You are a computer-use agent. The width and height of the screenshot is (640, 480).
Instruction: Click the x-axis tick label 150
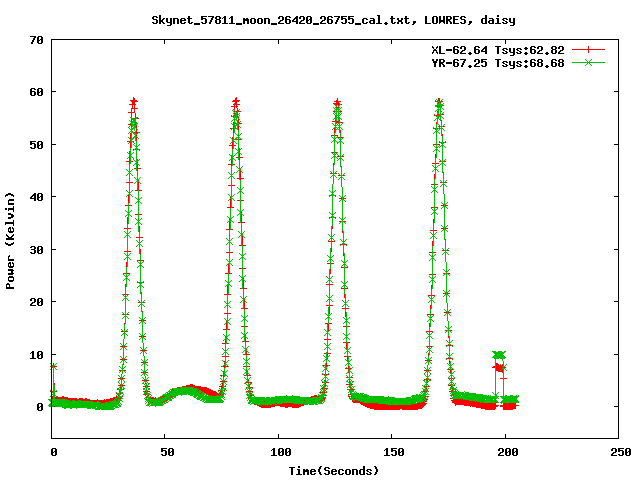tap(394, 452)
